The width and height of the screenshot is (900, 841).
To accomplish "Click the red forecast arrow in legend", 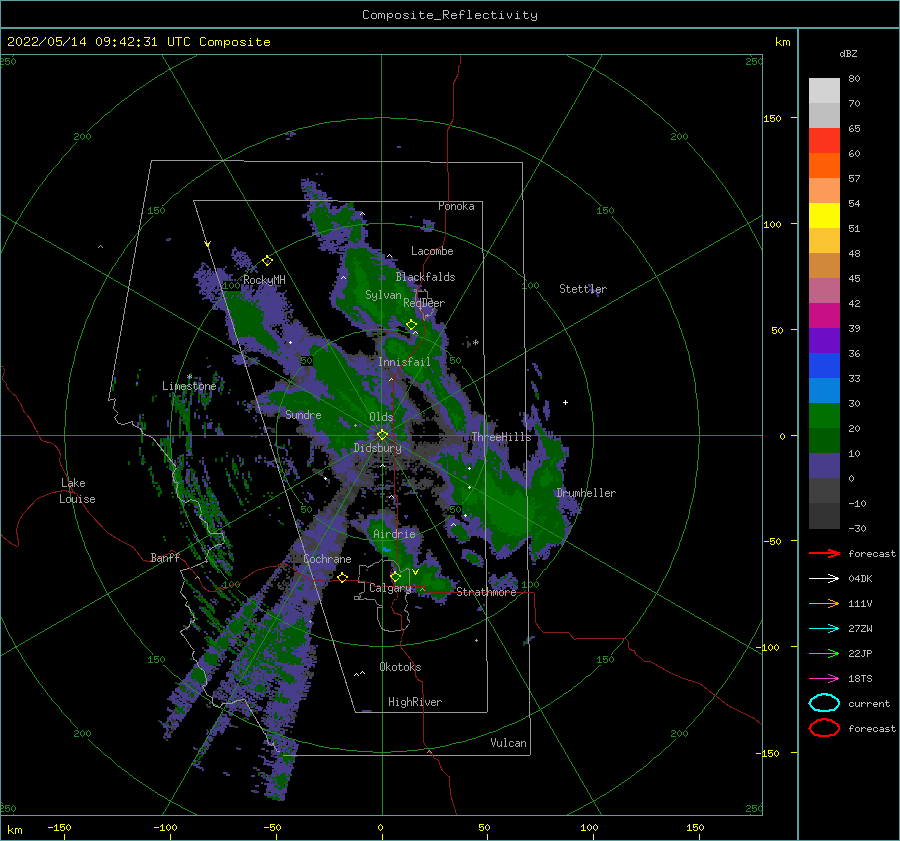I will pos(824,553).
